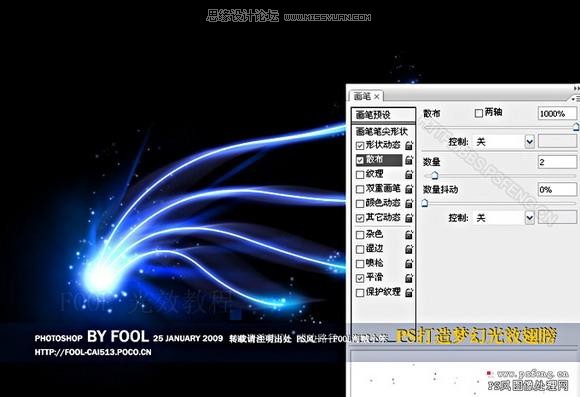Enable the 颜色动态 checkbox
The width and height of the screenshot is (580, 397).
click(x=360, y=204)
